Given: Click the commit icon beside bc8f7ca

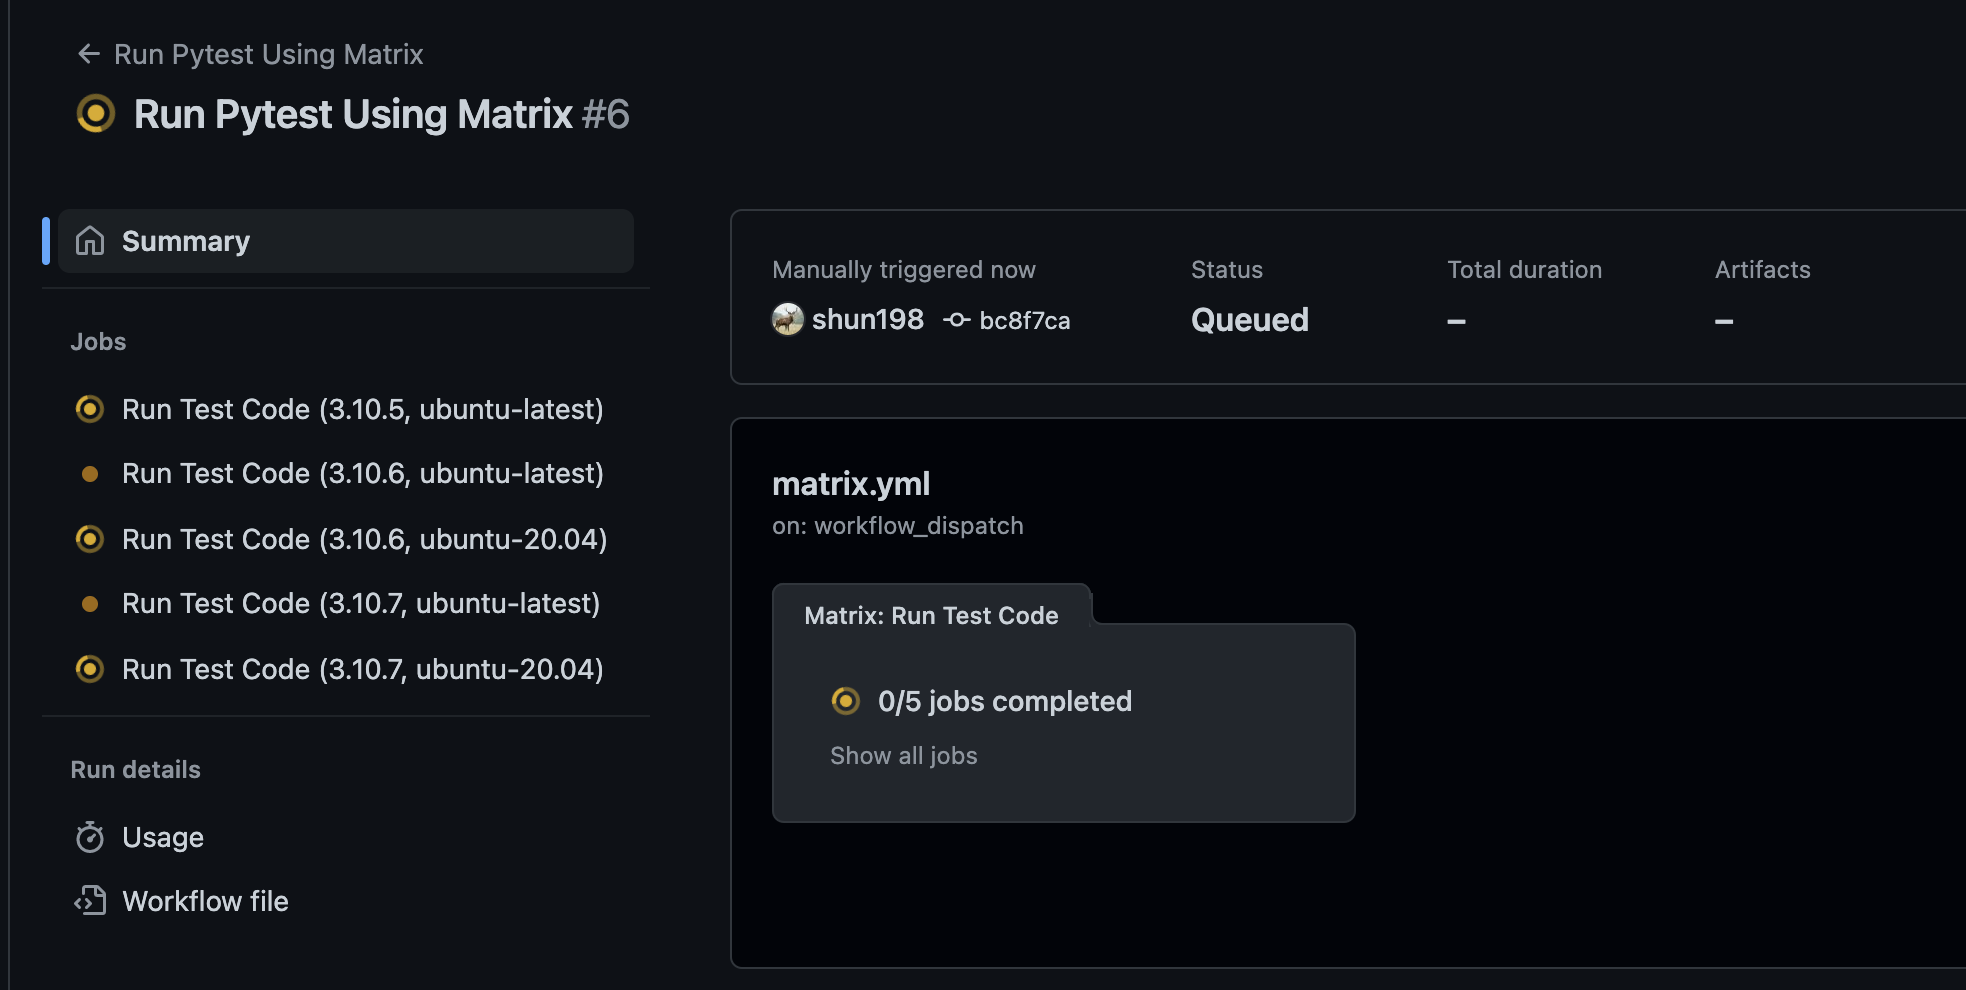Looking at the screenshot, I should pyautogui.click(x=957, y=320).
